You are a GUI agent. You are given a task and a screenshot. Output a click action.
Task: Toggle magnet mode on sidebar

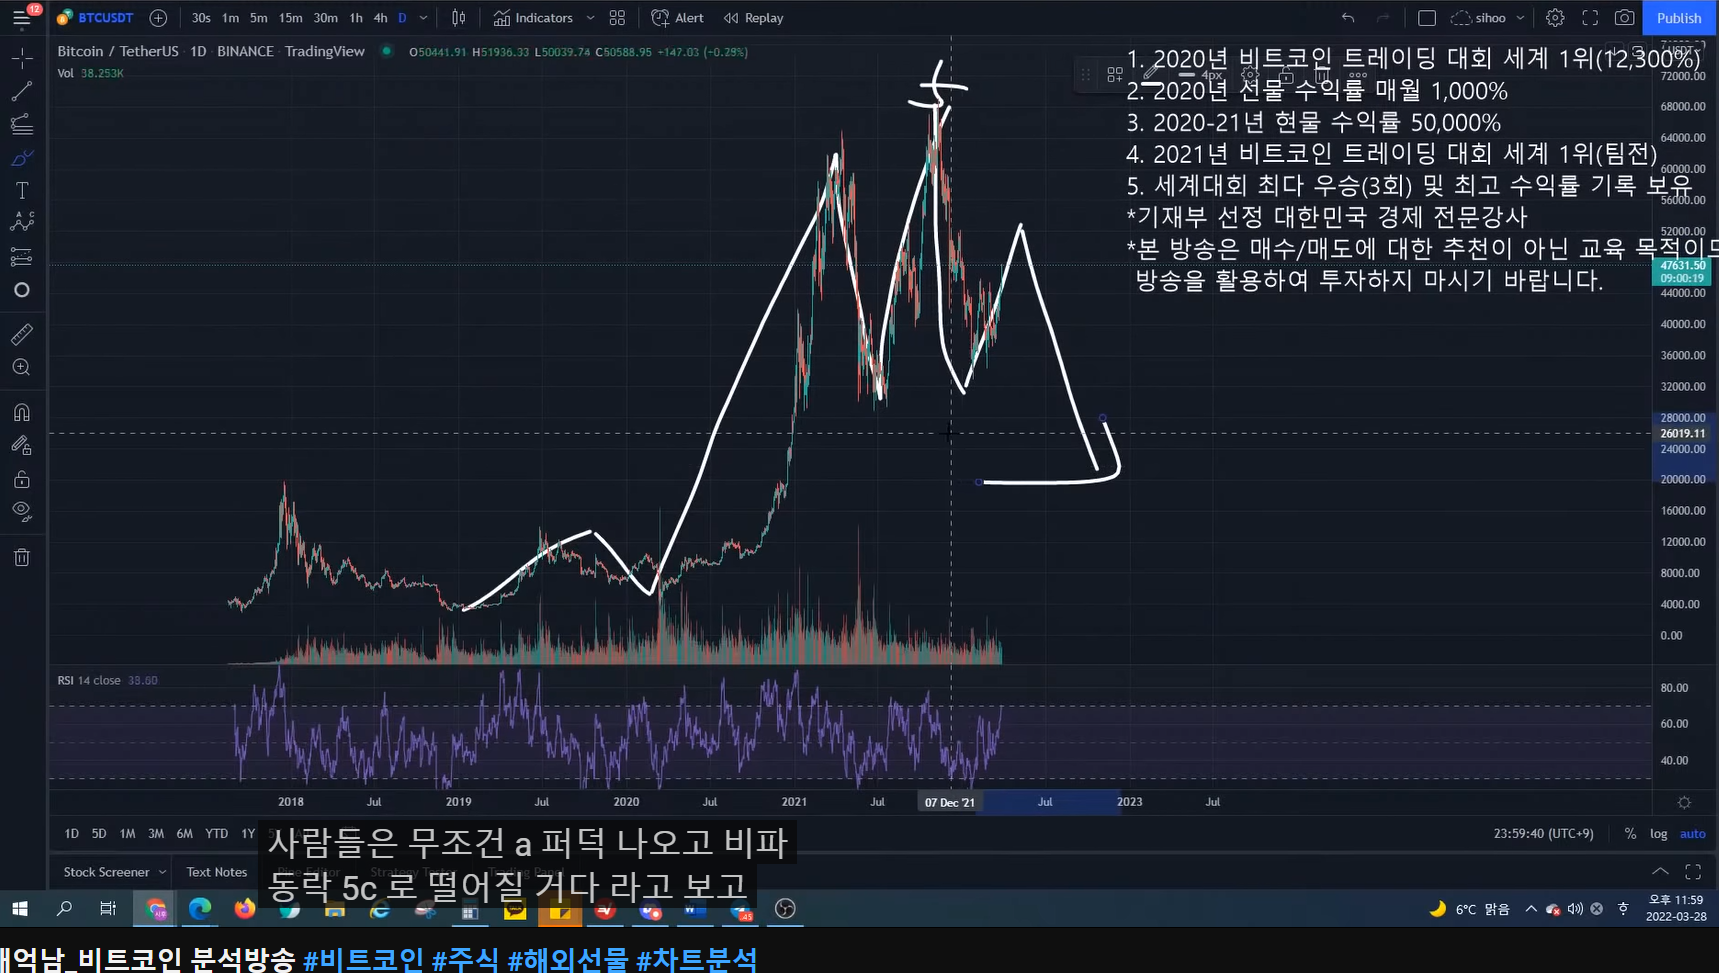[21, 412]
